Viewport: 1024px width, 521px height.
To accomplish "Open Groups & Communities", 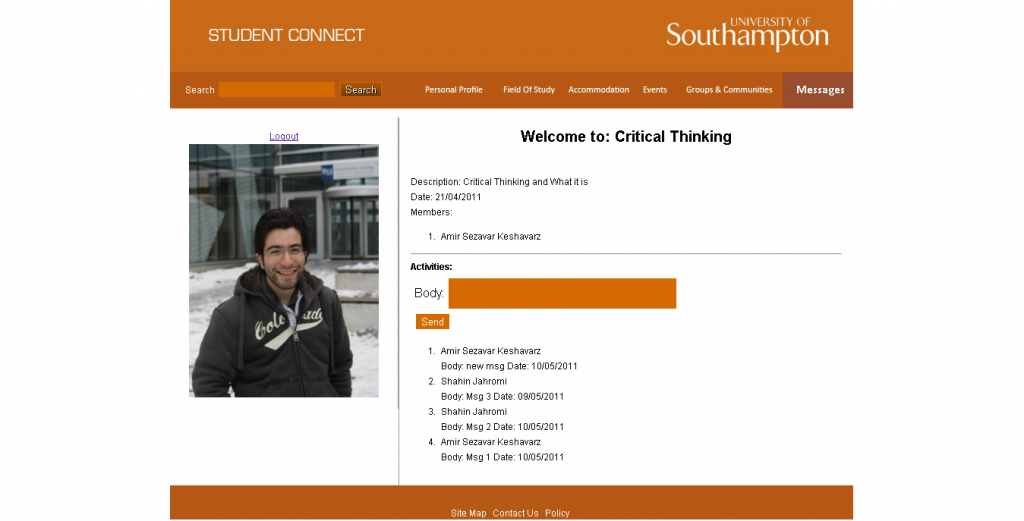I will coord(729,90).
